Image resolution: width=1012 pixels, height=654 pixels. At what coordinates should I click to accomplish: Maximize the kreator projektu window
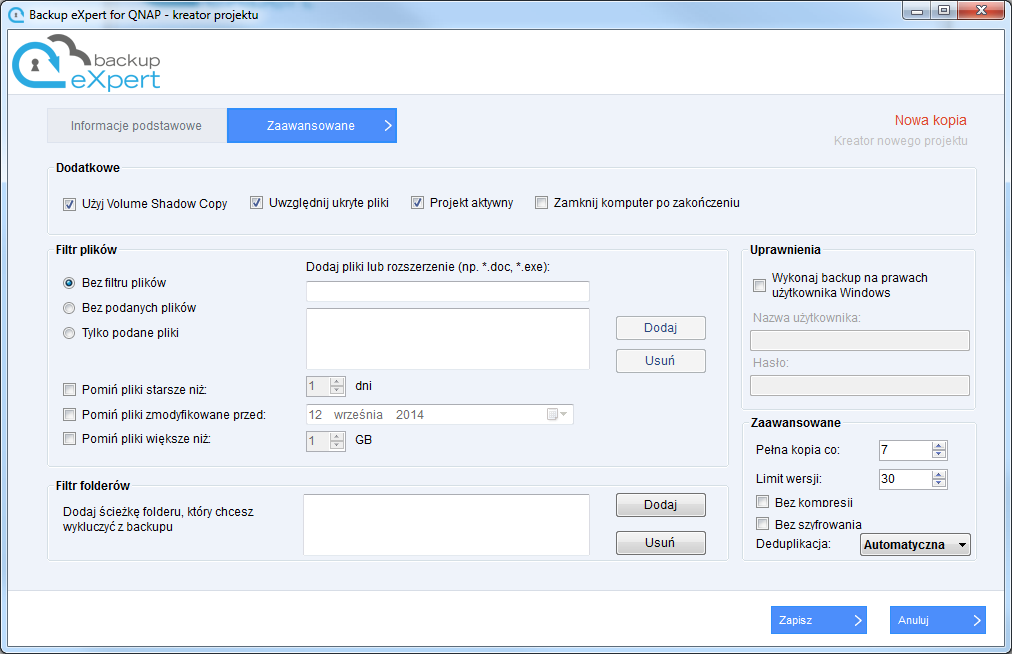[944, 11]
